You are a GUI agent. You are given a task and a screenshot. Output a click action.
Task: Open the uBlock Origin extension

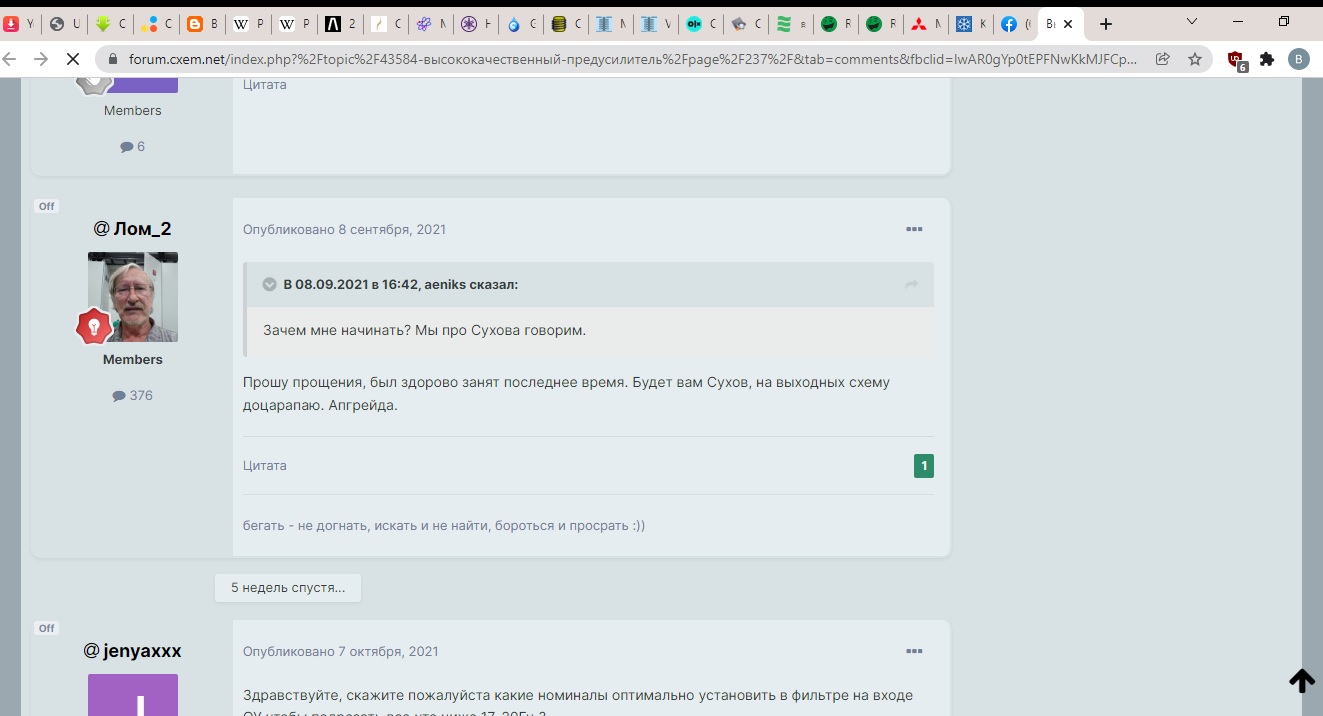(x=1236, y=60)
